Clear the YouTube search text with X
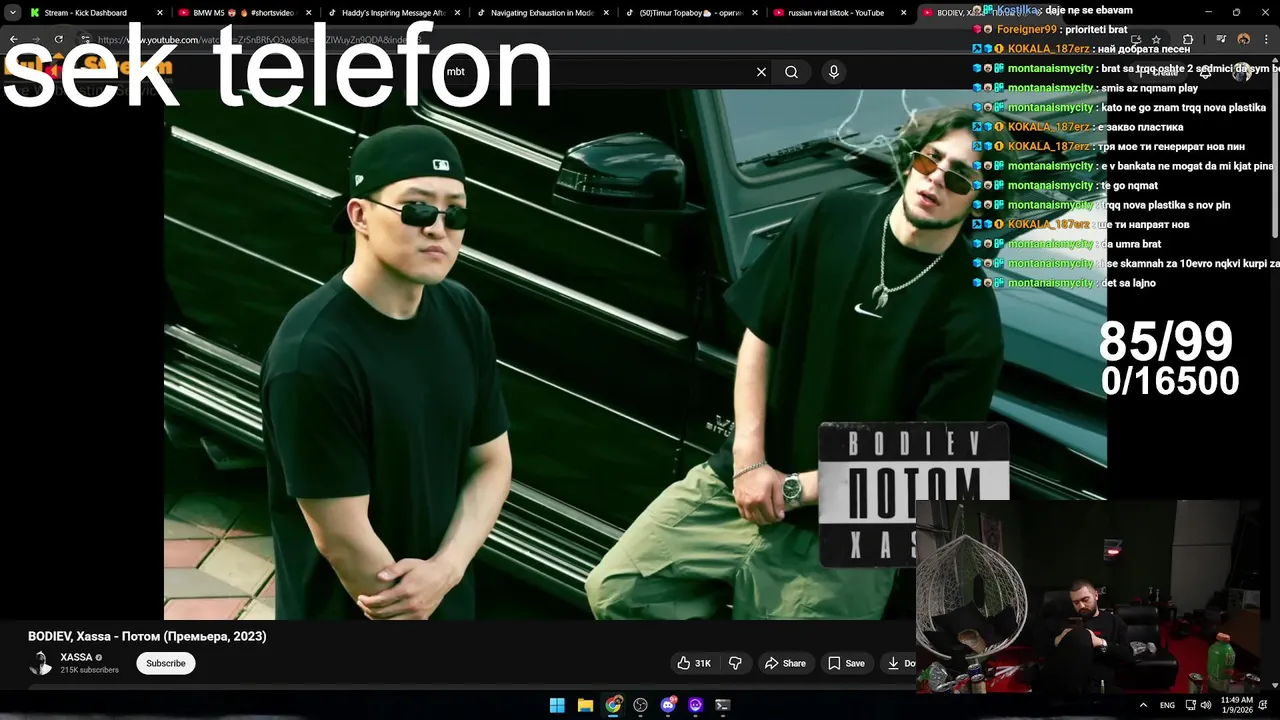The image size is (1280, 720). click(x=761, y=72)
